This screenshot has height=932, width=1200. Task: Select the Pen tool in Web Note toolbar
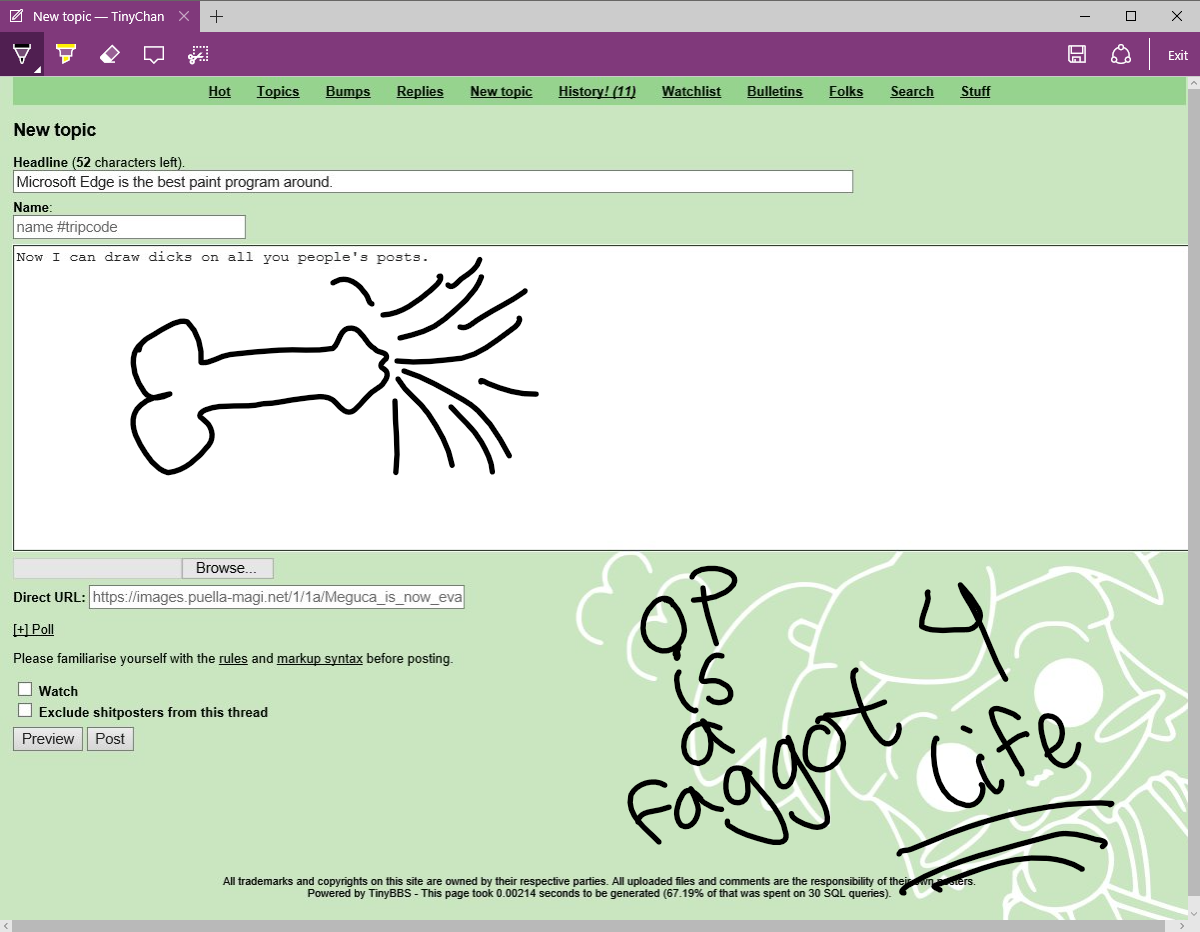(21, 54)
